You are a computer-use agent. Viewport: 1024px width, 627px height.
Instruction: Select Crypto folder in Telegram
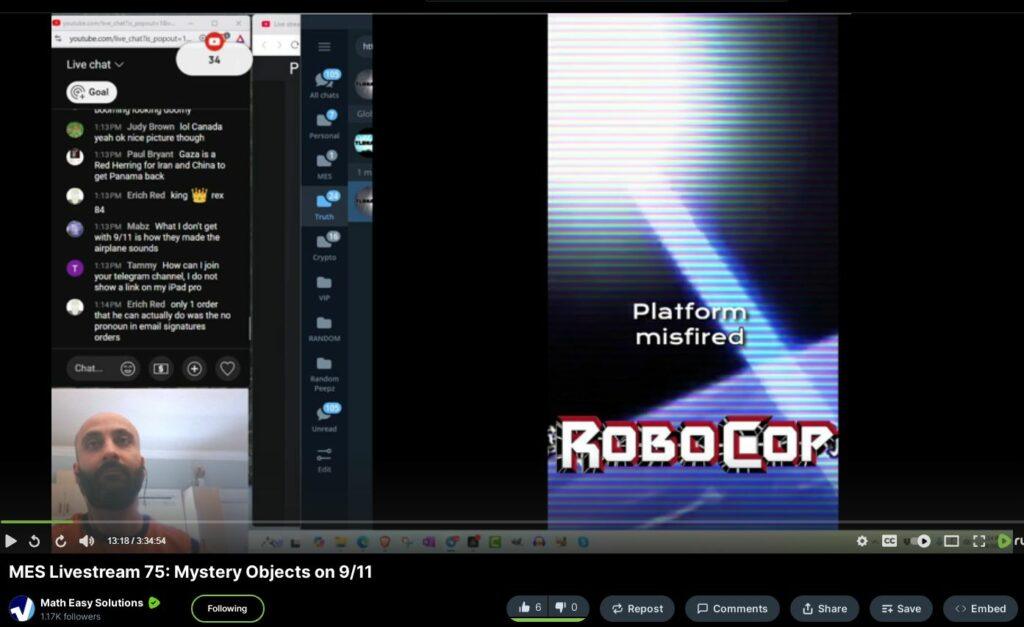click(324, 246)
